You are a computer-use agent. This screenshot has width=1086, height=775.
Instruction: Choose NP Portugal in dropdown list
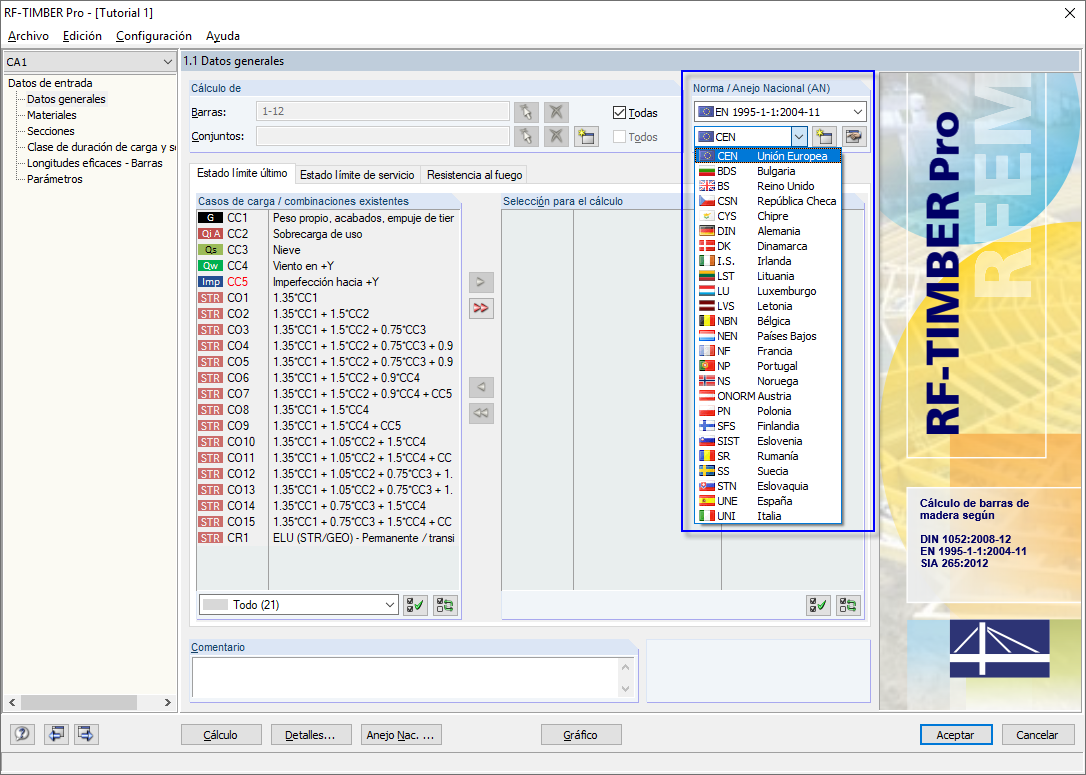coord(768,366)
